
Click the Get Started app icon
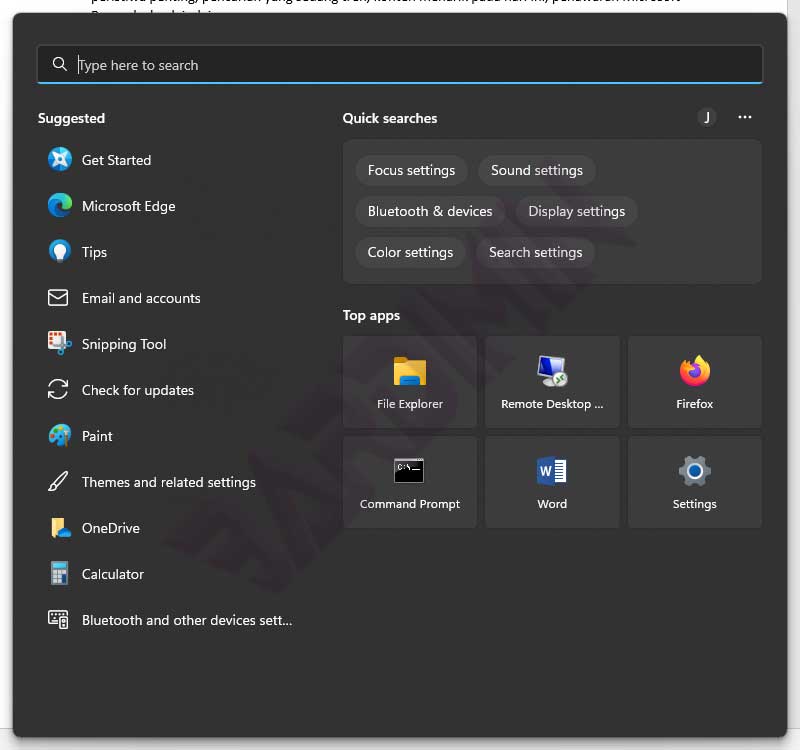click(60, 160)
